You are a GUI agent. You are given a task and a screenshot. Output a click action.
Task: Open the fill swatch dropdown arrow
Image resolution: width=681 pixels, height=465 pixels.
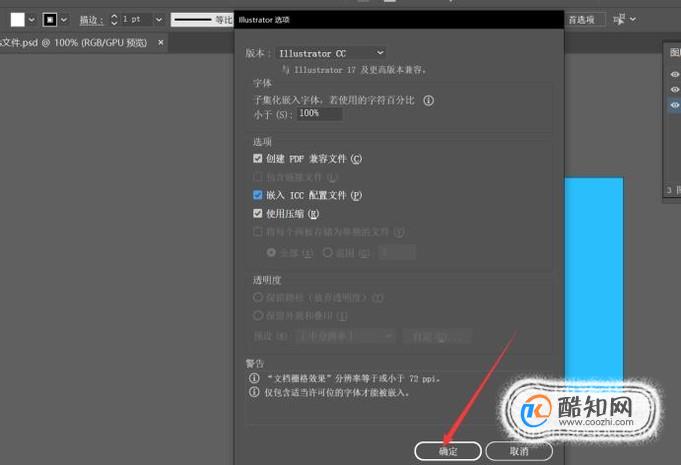[31, 20]
